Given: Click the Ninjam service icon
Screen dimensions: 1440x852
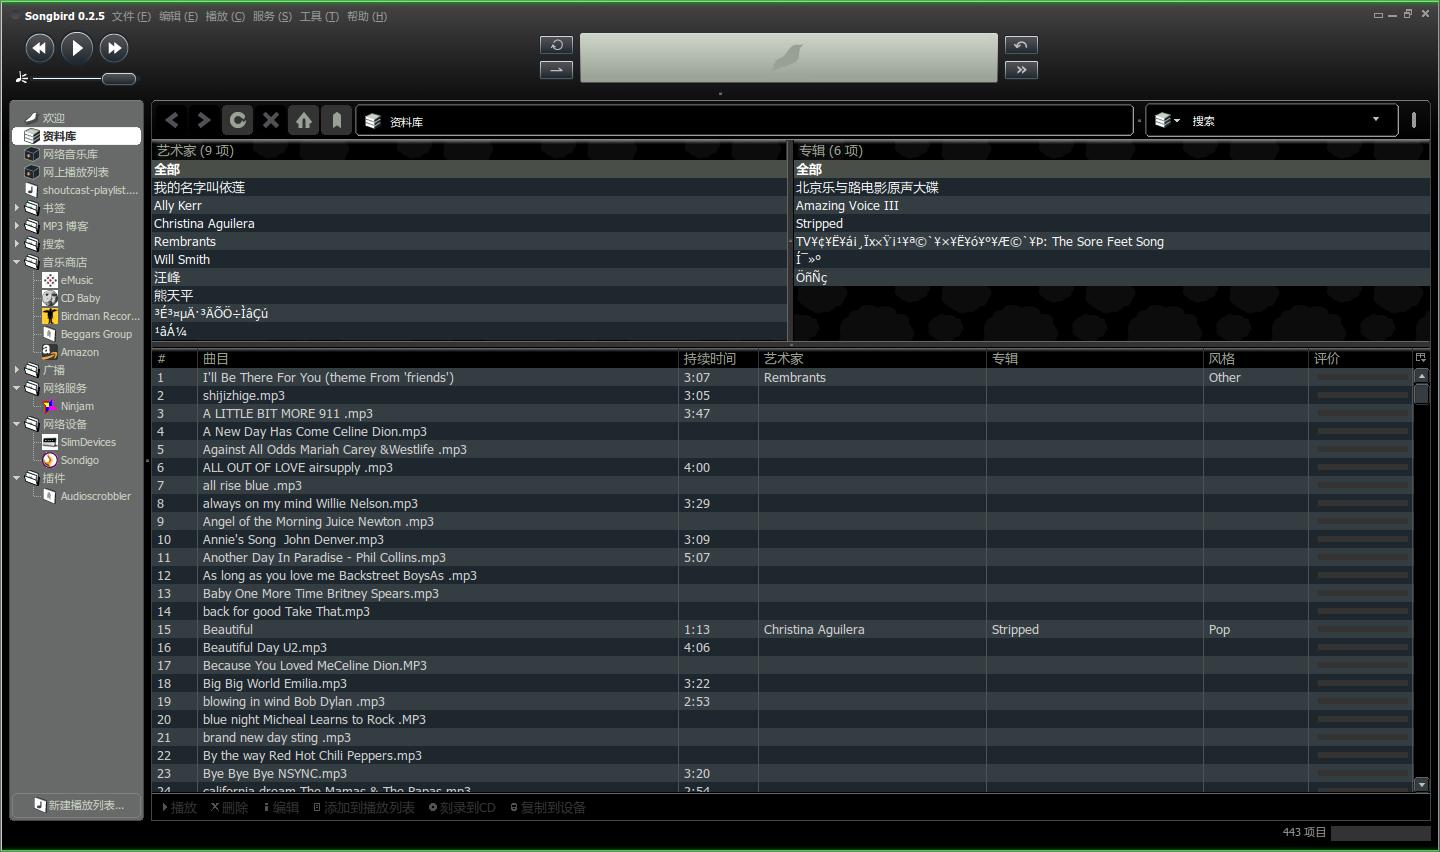Looking at the screenshot, I should 49,406.
